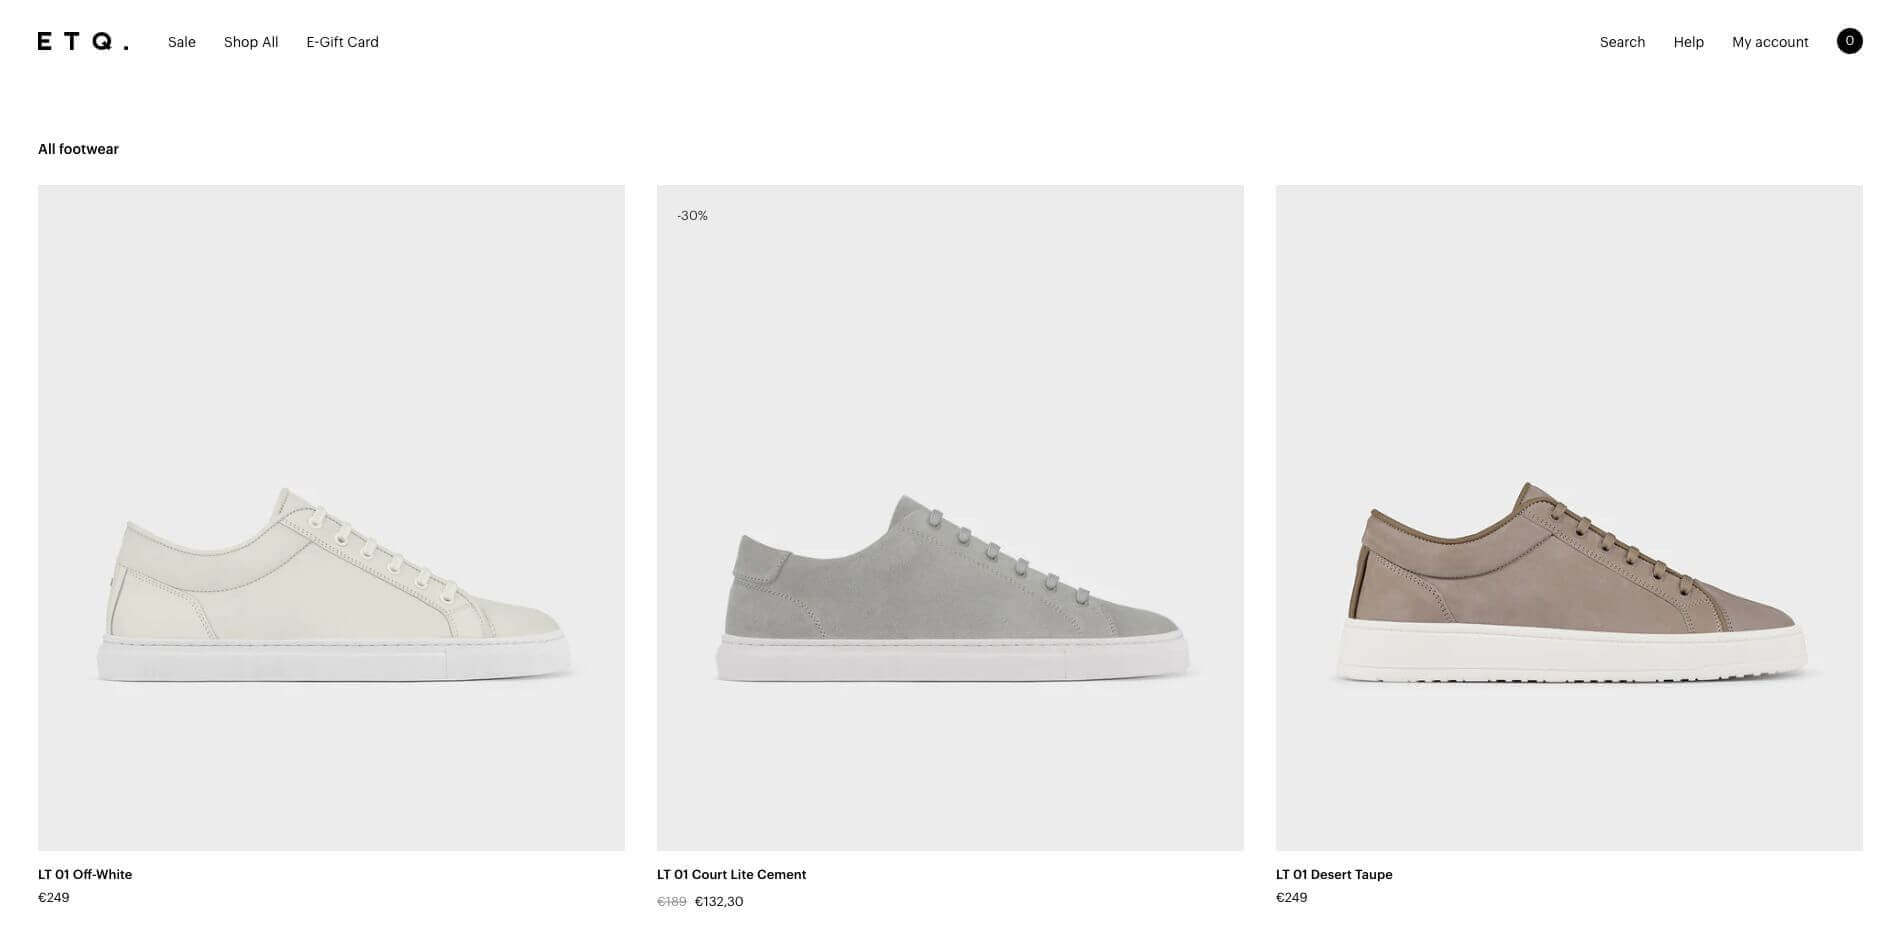Click the €132,30 sale price
1901x932 pixels.
click(x=719, y=901)
